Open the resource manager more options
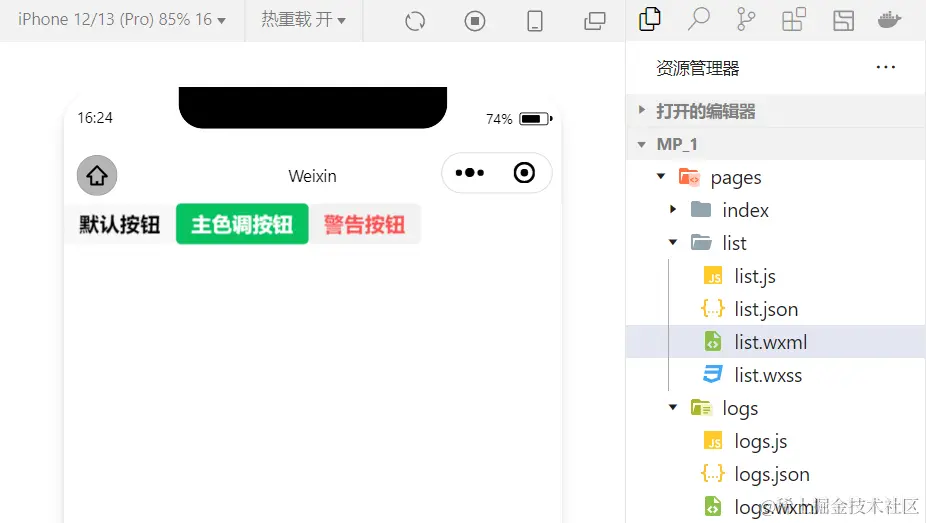 pyautogui.click(x=886, y=67)
